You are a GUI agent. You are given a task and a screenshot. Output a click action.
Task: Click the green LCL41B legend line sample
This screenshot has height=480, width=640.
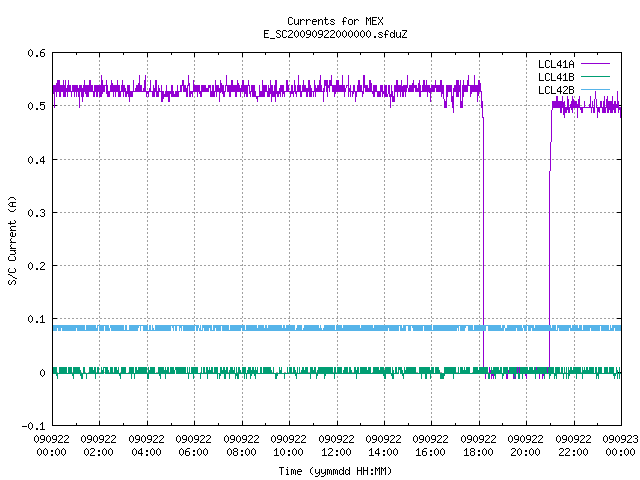595,76
